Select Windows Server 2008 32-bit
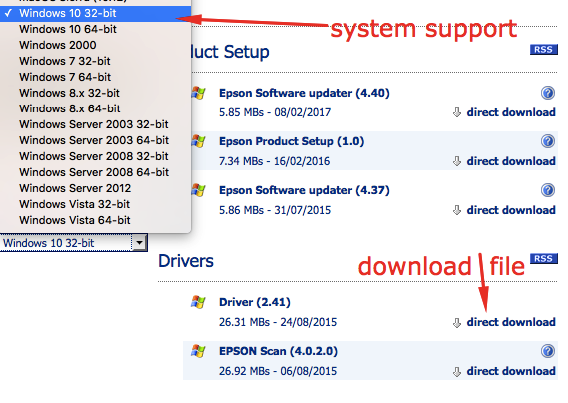Screen dimensions: 568x403 point(95,156)
